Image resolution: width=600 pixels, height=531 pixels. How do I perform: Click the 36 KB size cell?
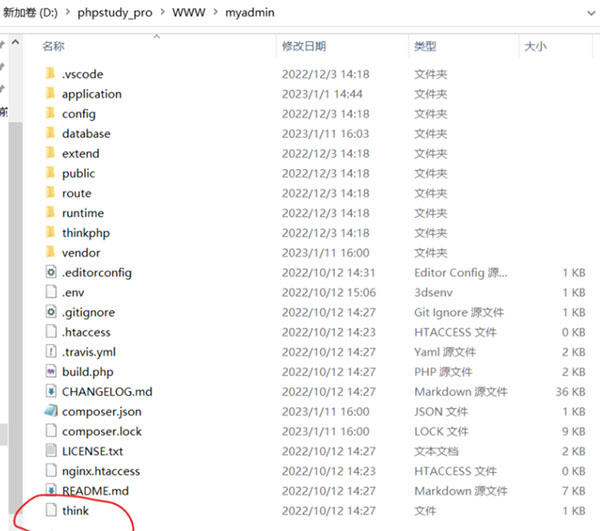click(571, 392)
